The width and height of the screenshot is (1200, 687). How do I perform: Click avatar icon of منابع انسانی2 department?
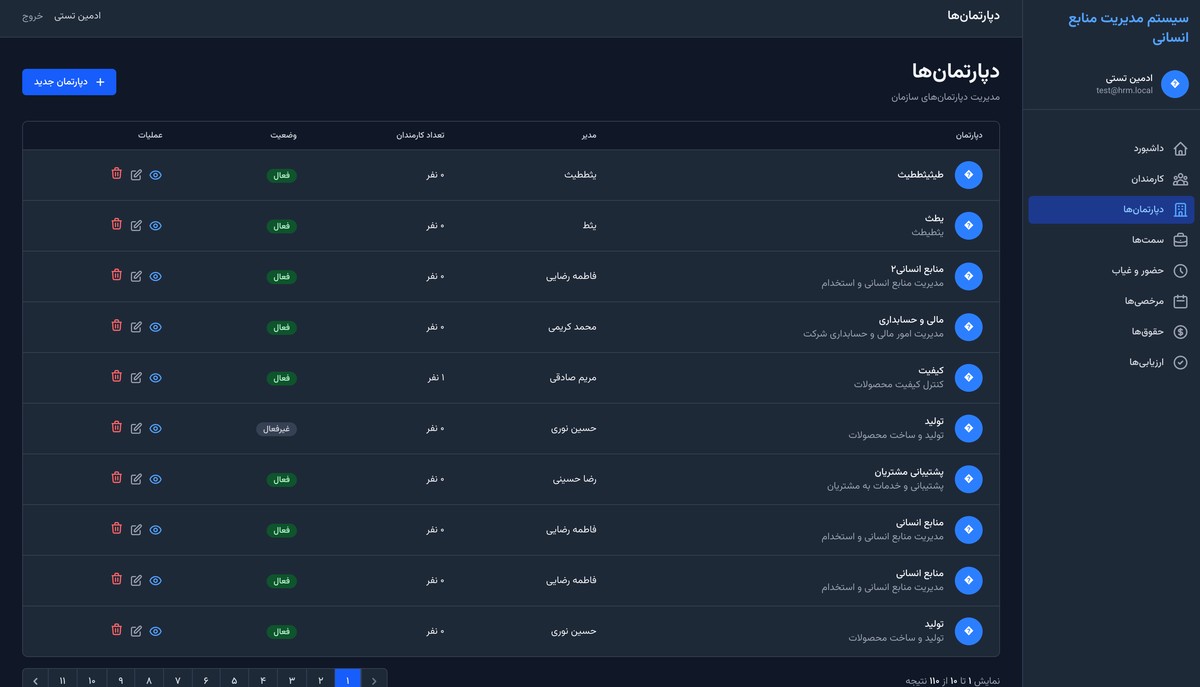[968, 276]
